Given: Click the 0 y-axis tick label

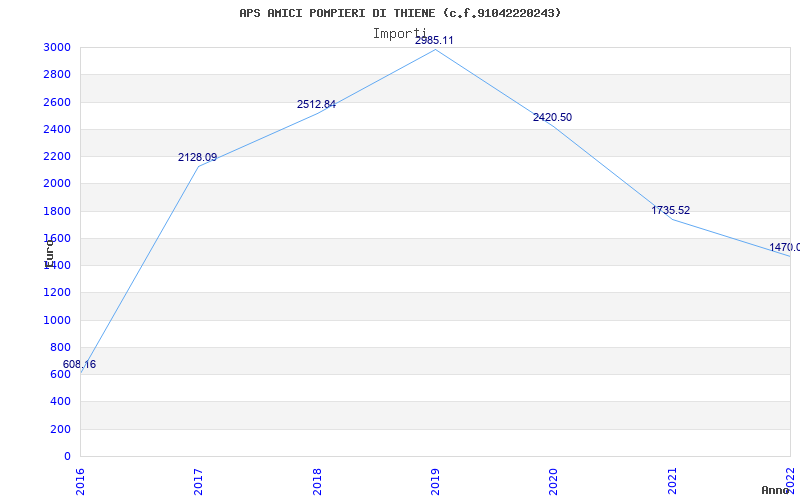Looking at the screenshot, I should coord(67,457).
